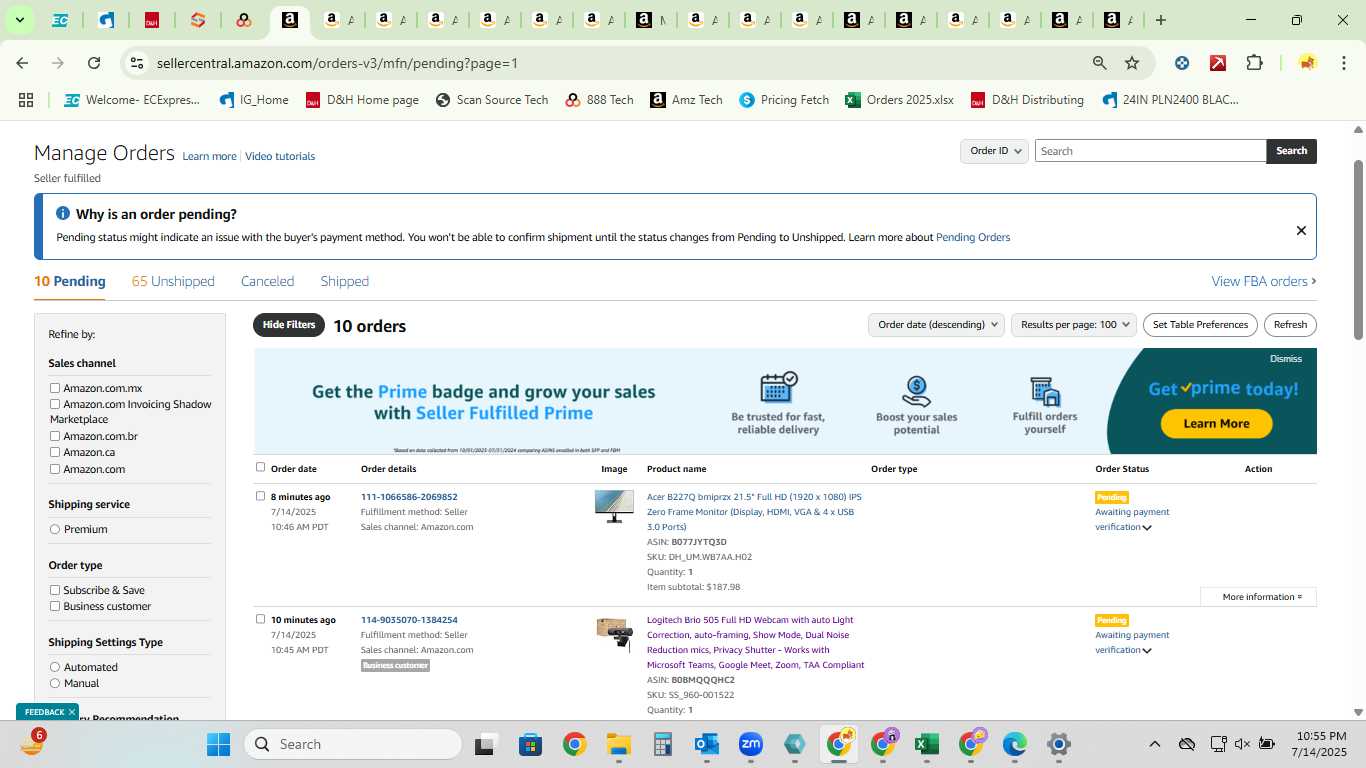Check the Amazon.com sales channel filter
Screen dimensions: 1366x768
click(55, 469)
